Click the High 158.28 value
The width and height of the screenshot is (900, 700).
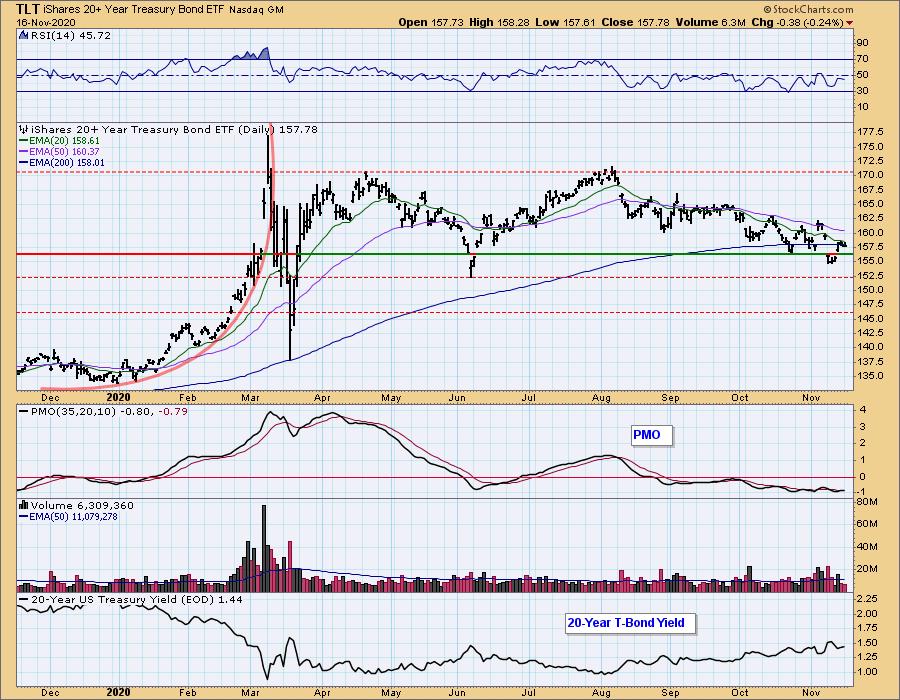tap(499, 22)
